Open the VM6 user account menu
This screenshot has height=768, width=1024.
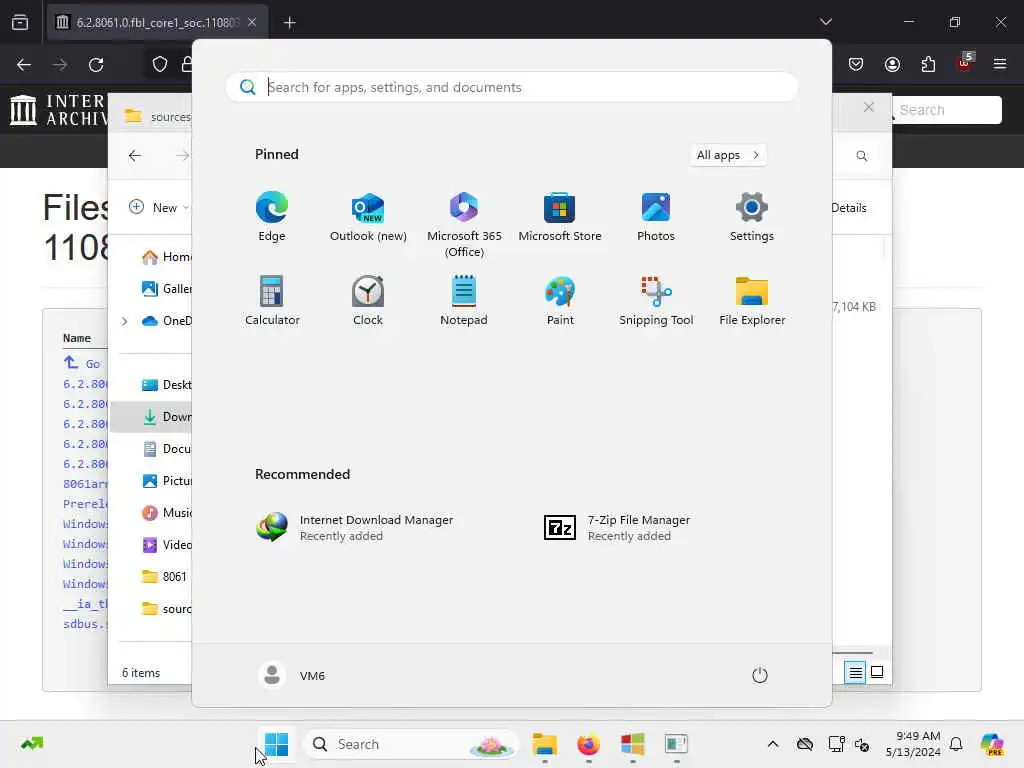click(x=292, y=675)
